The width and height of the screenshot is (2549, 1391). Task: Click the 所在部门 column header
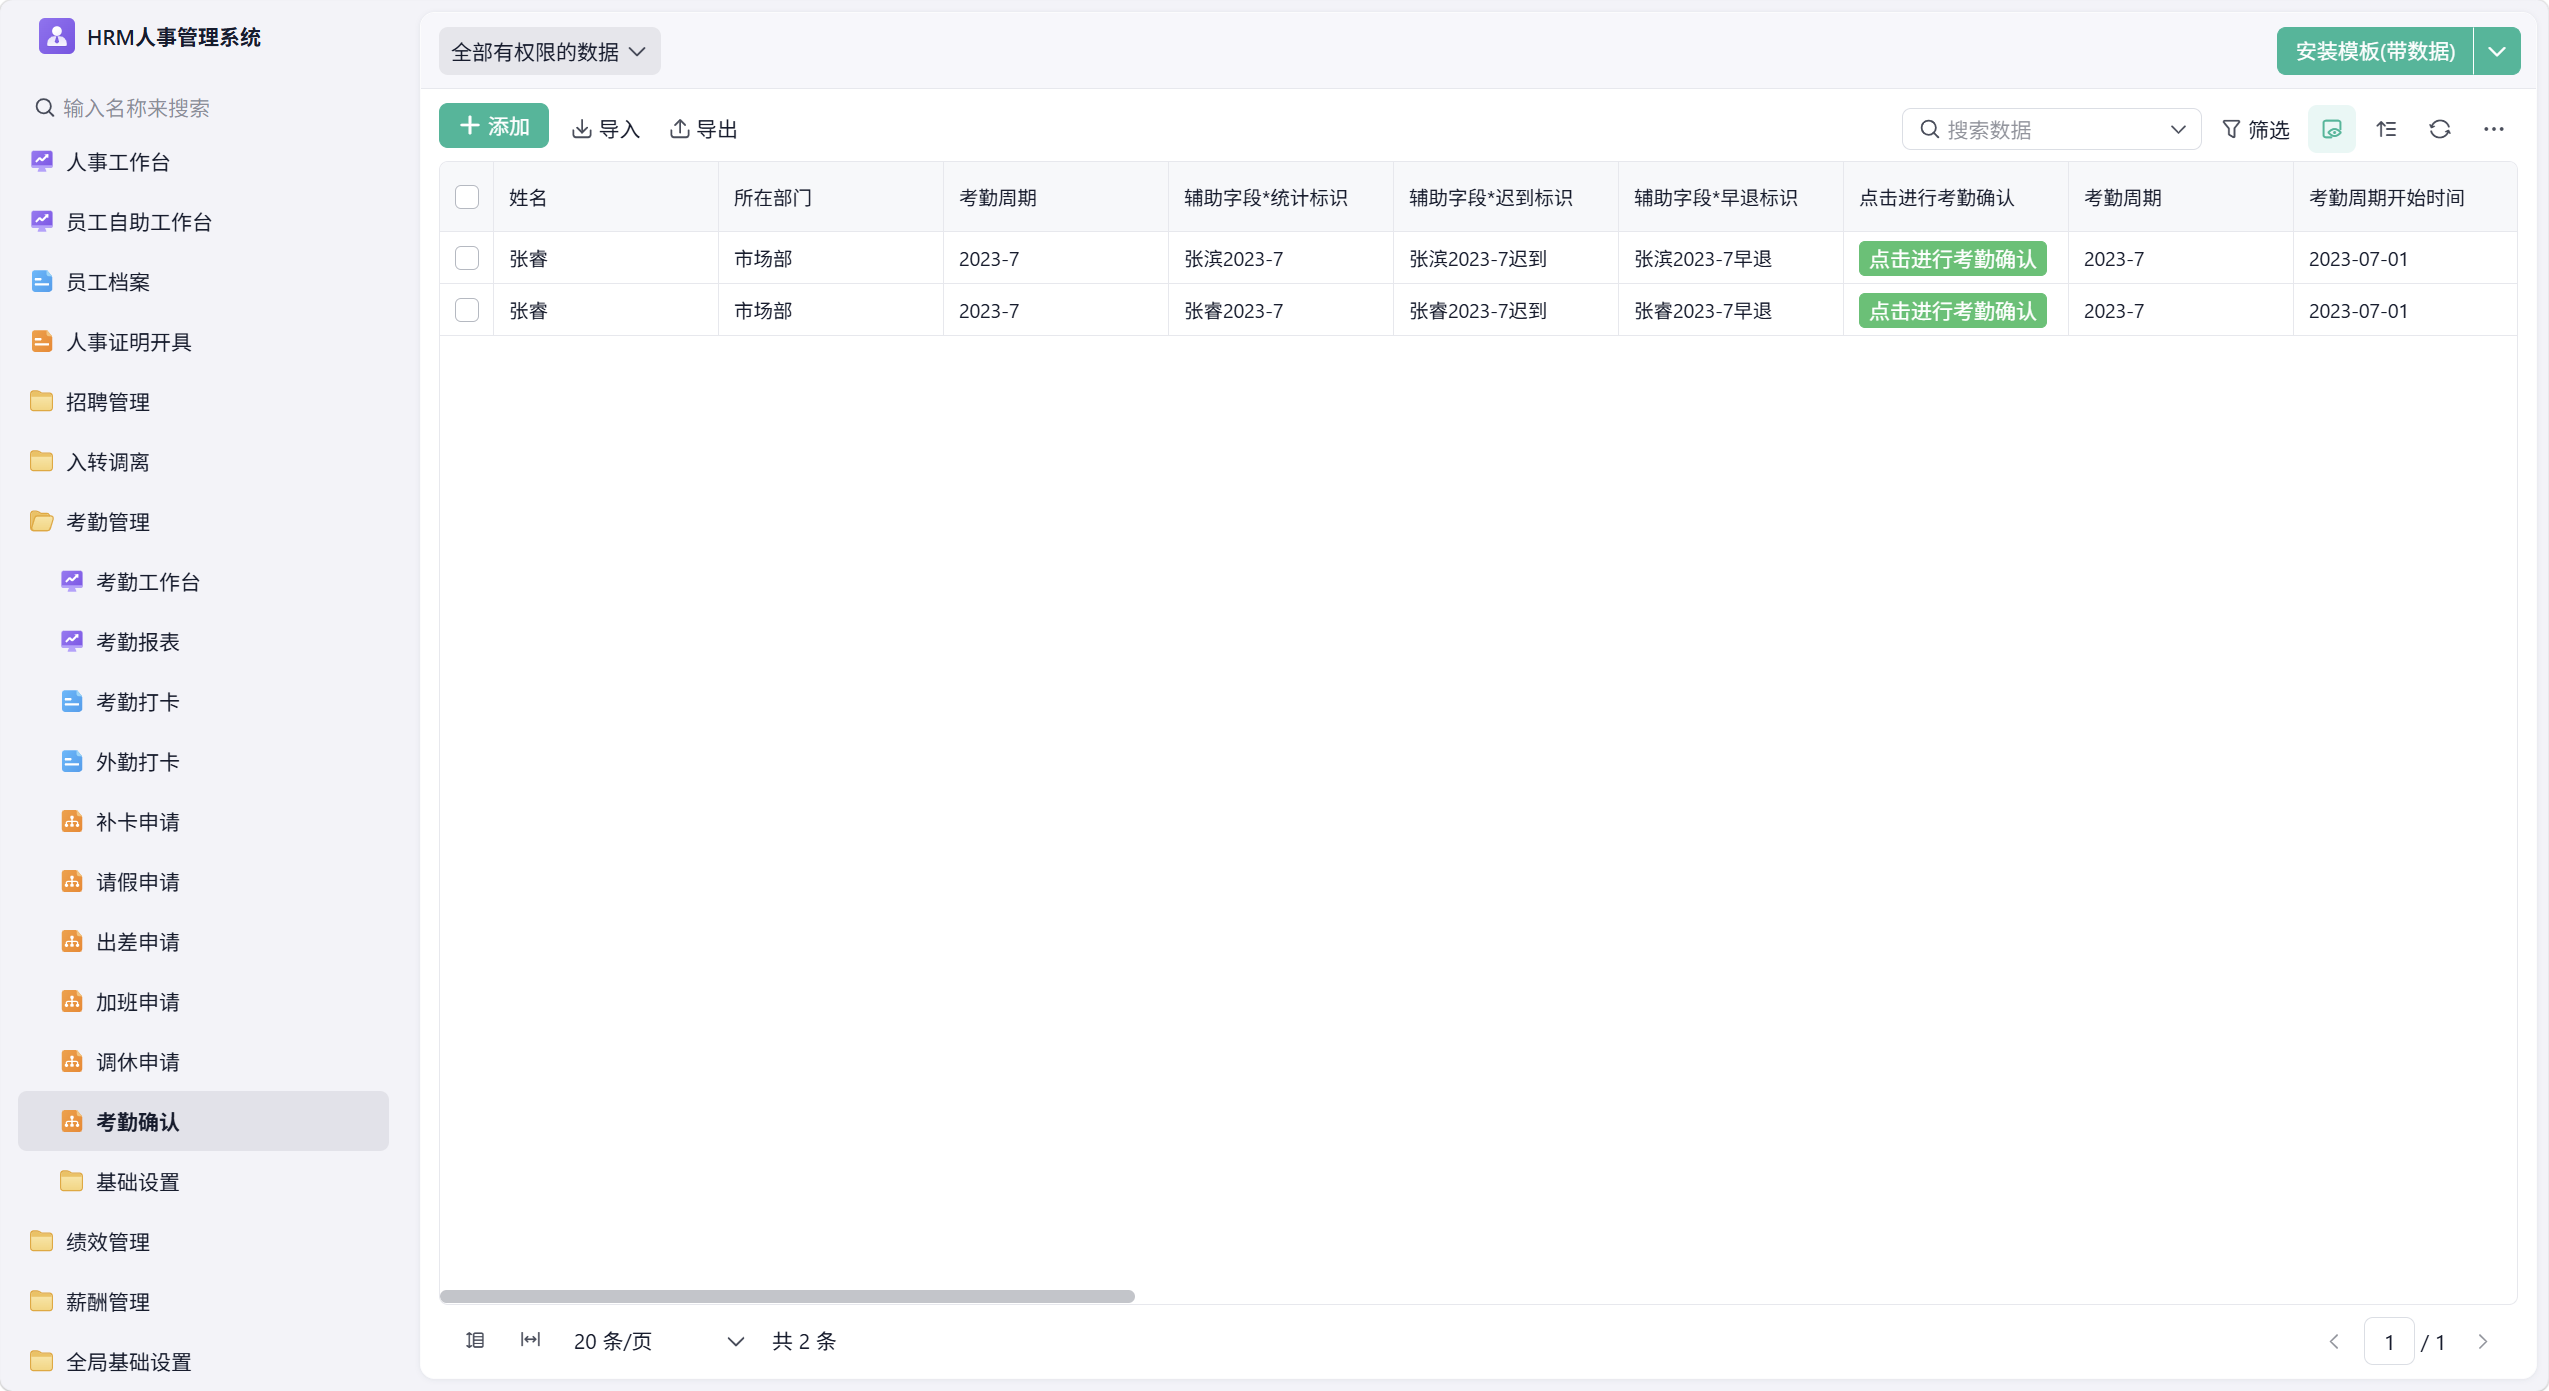click(830, 198)
